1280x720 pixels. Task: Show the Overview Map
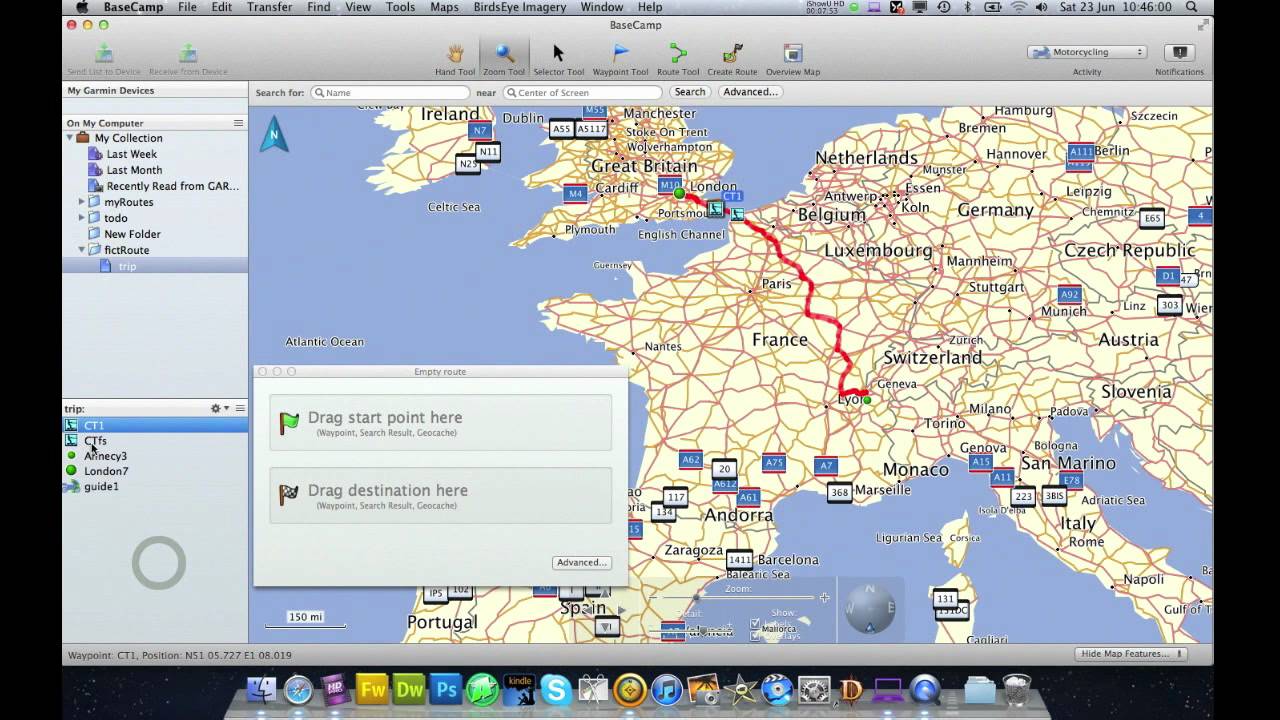point(792,59)
